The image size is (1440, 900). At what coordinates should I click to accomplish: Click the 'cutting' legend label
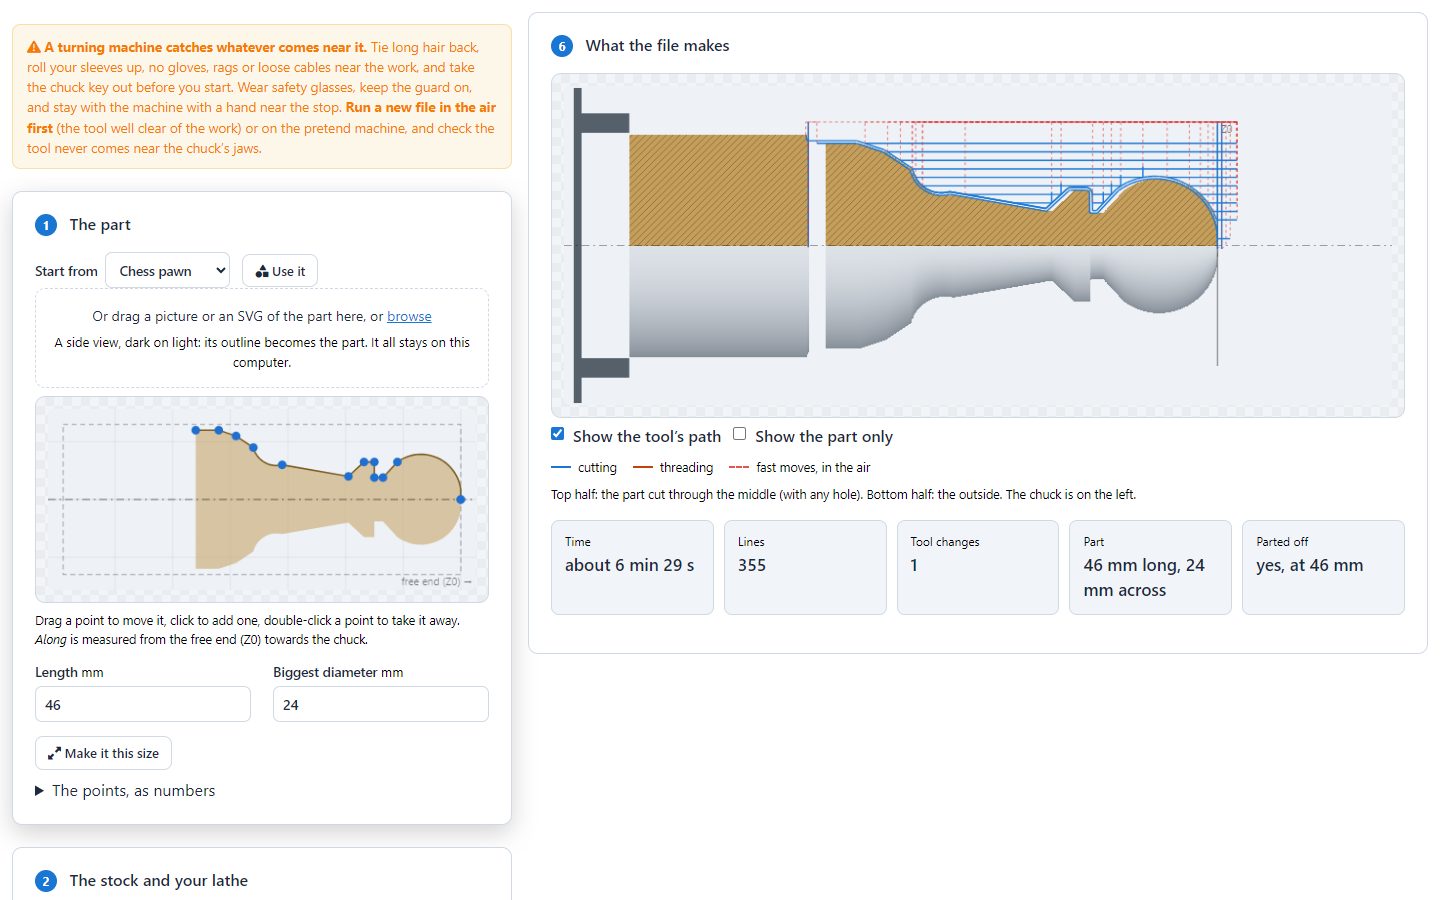click(597, 467)
